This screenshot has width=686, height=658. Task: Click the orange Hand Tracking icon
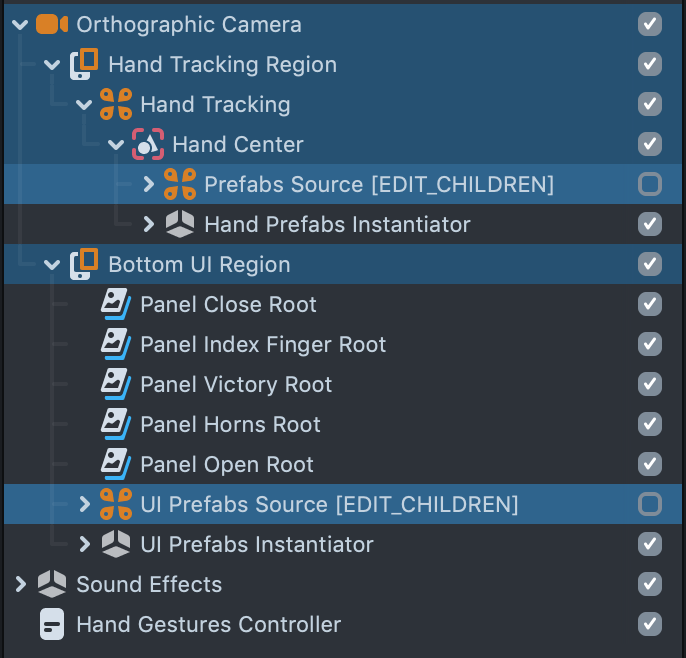[116, 104]
